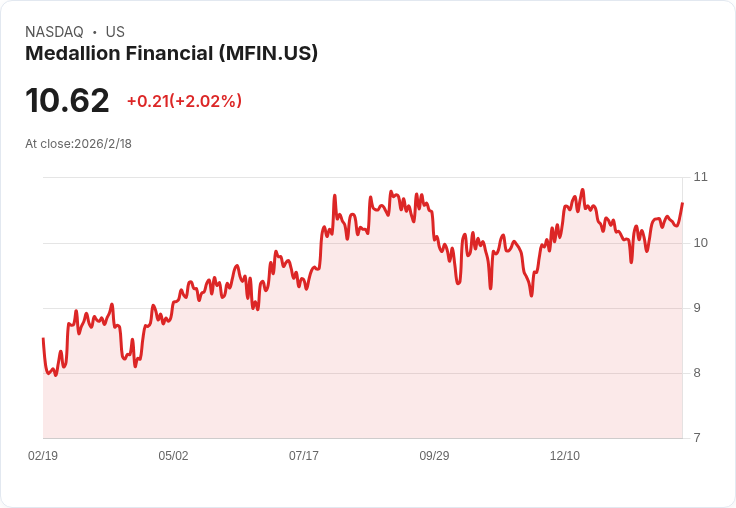Click the 11 price axis label
The width and height of the screenshot is (736, 508).
click(x=700, y=177)
